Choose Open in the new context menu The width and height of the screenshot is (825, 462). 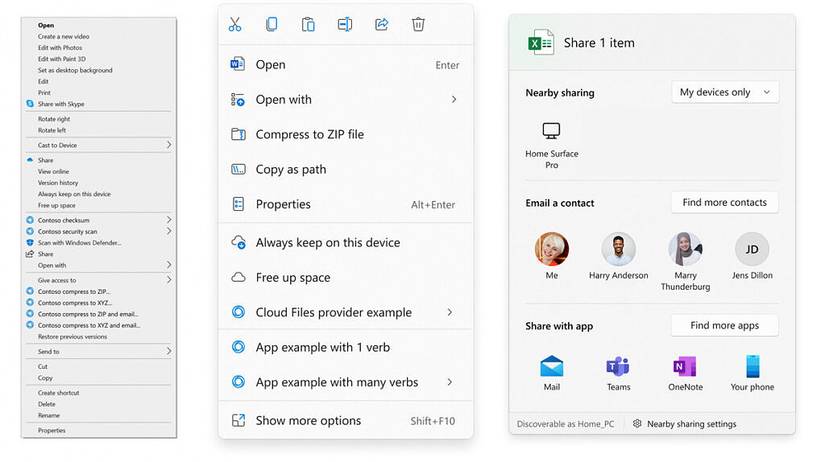coord(346,65)
